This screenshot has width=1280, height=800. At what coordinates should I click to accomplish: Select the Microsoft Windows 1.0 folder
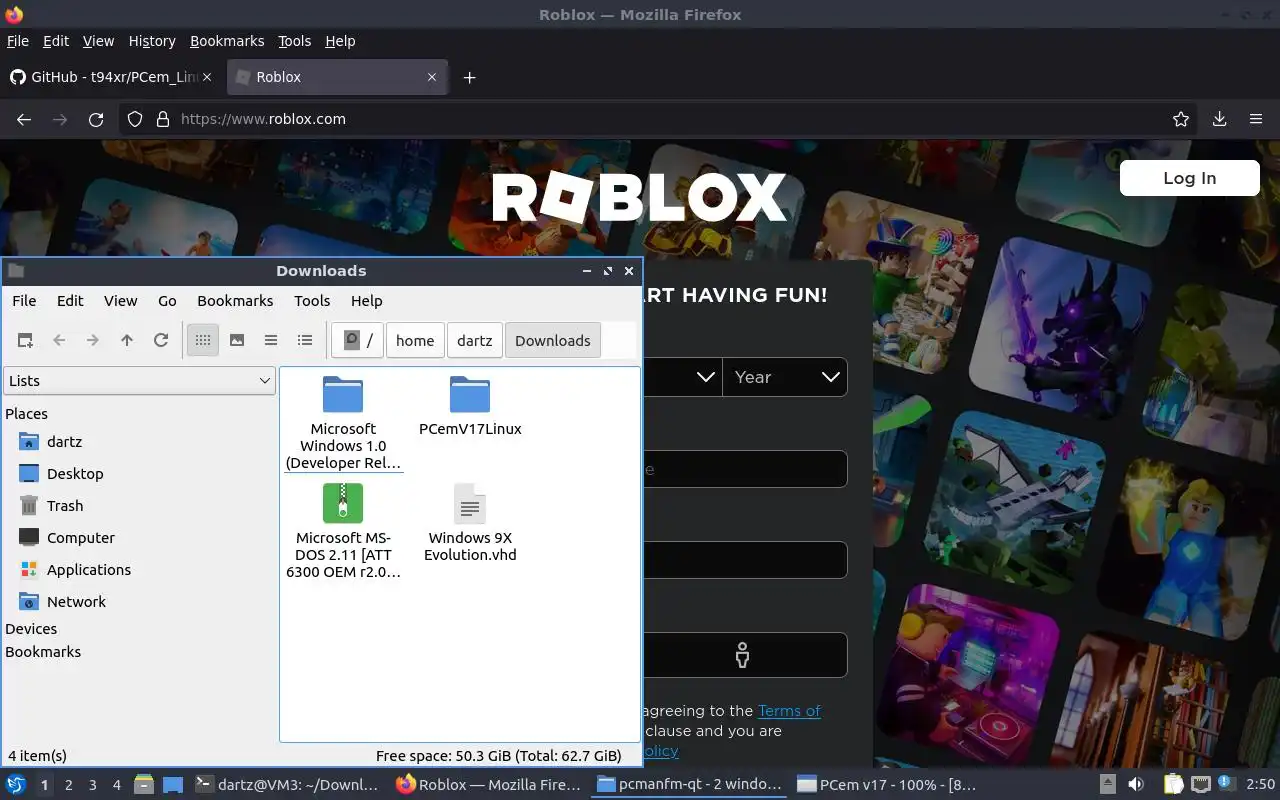[343, 423]
